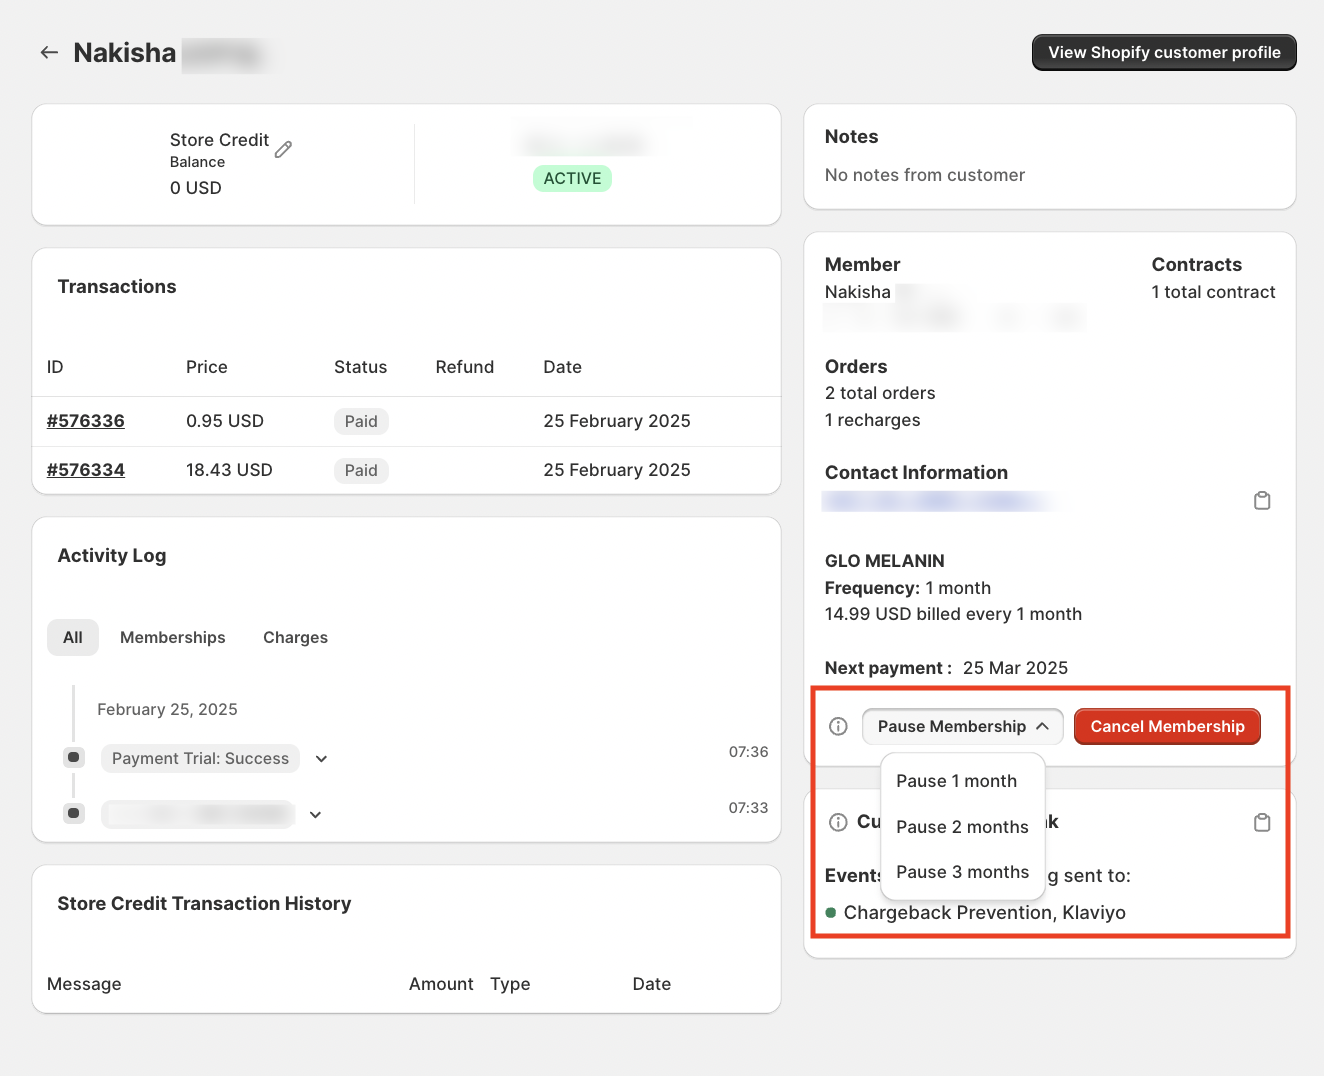The image size is (1324, 1076).
Task: Open View Shopify customer profile
Action: 1163,53
